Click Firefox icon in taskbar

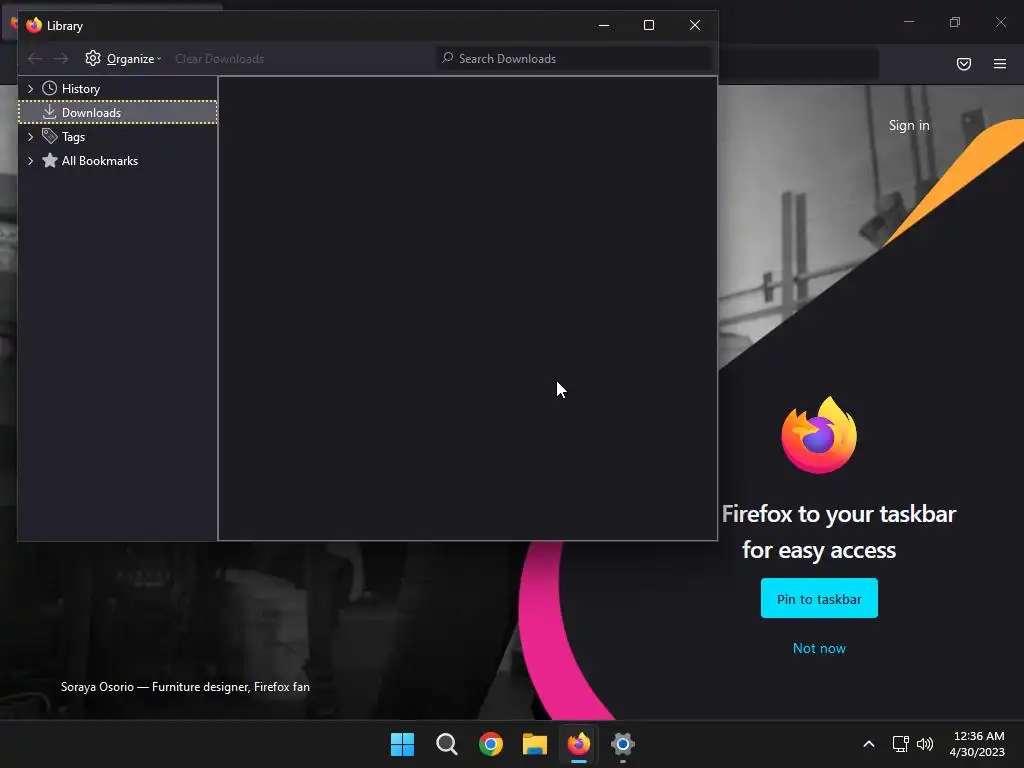pos(579,744)
